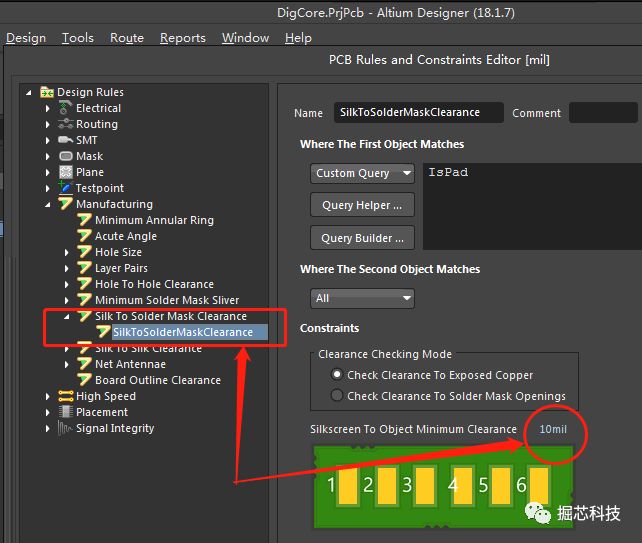The width and height of the screenshot is (642, 543).
Task: Click the SilkToSolderMaskClearance rule icon
Action: pos(104,332)
